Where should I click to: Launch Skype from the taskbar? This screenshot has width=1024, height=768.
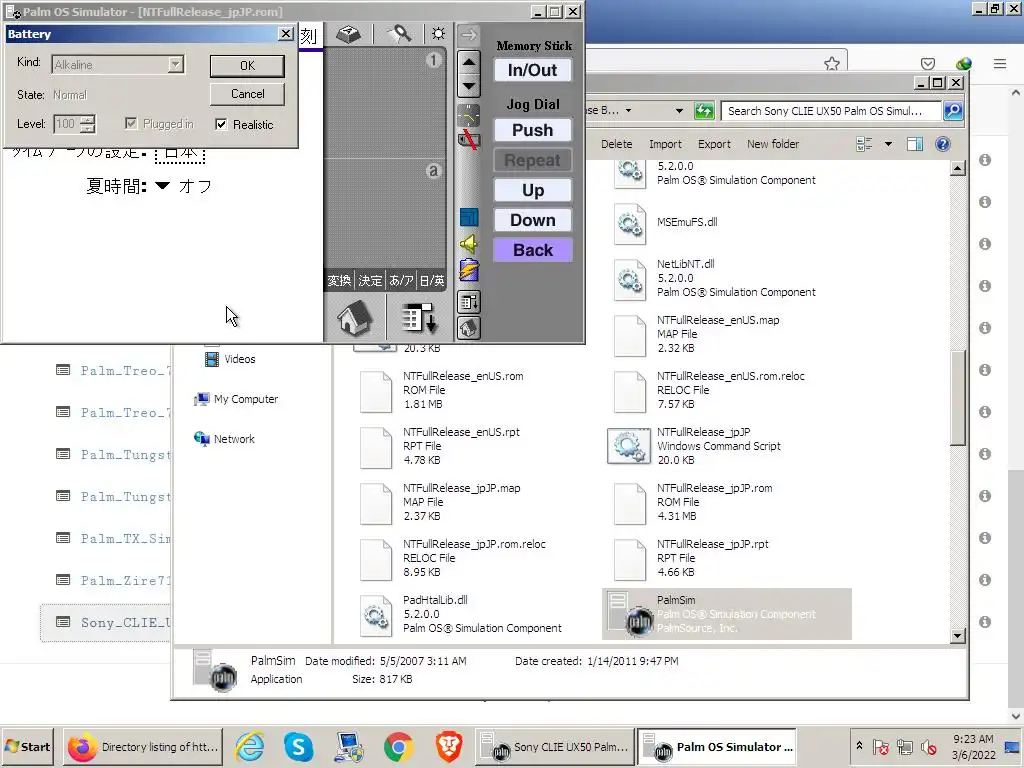(x=298, y=746)
